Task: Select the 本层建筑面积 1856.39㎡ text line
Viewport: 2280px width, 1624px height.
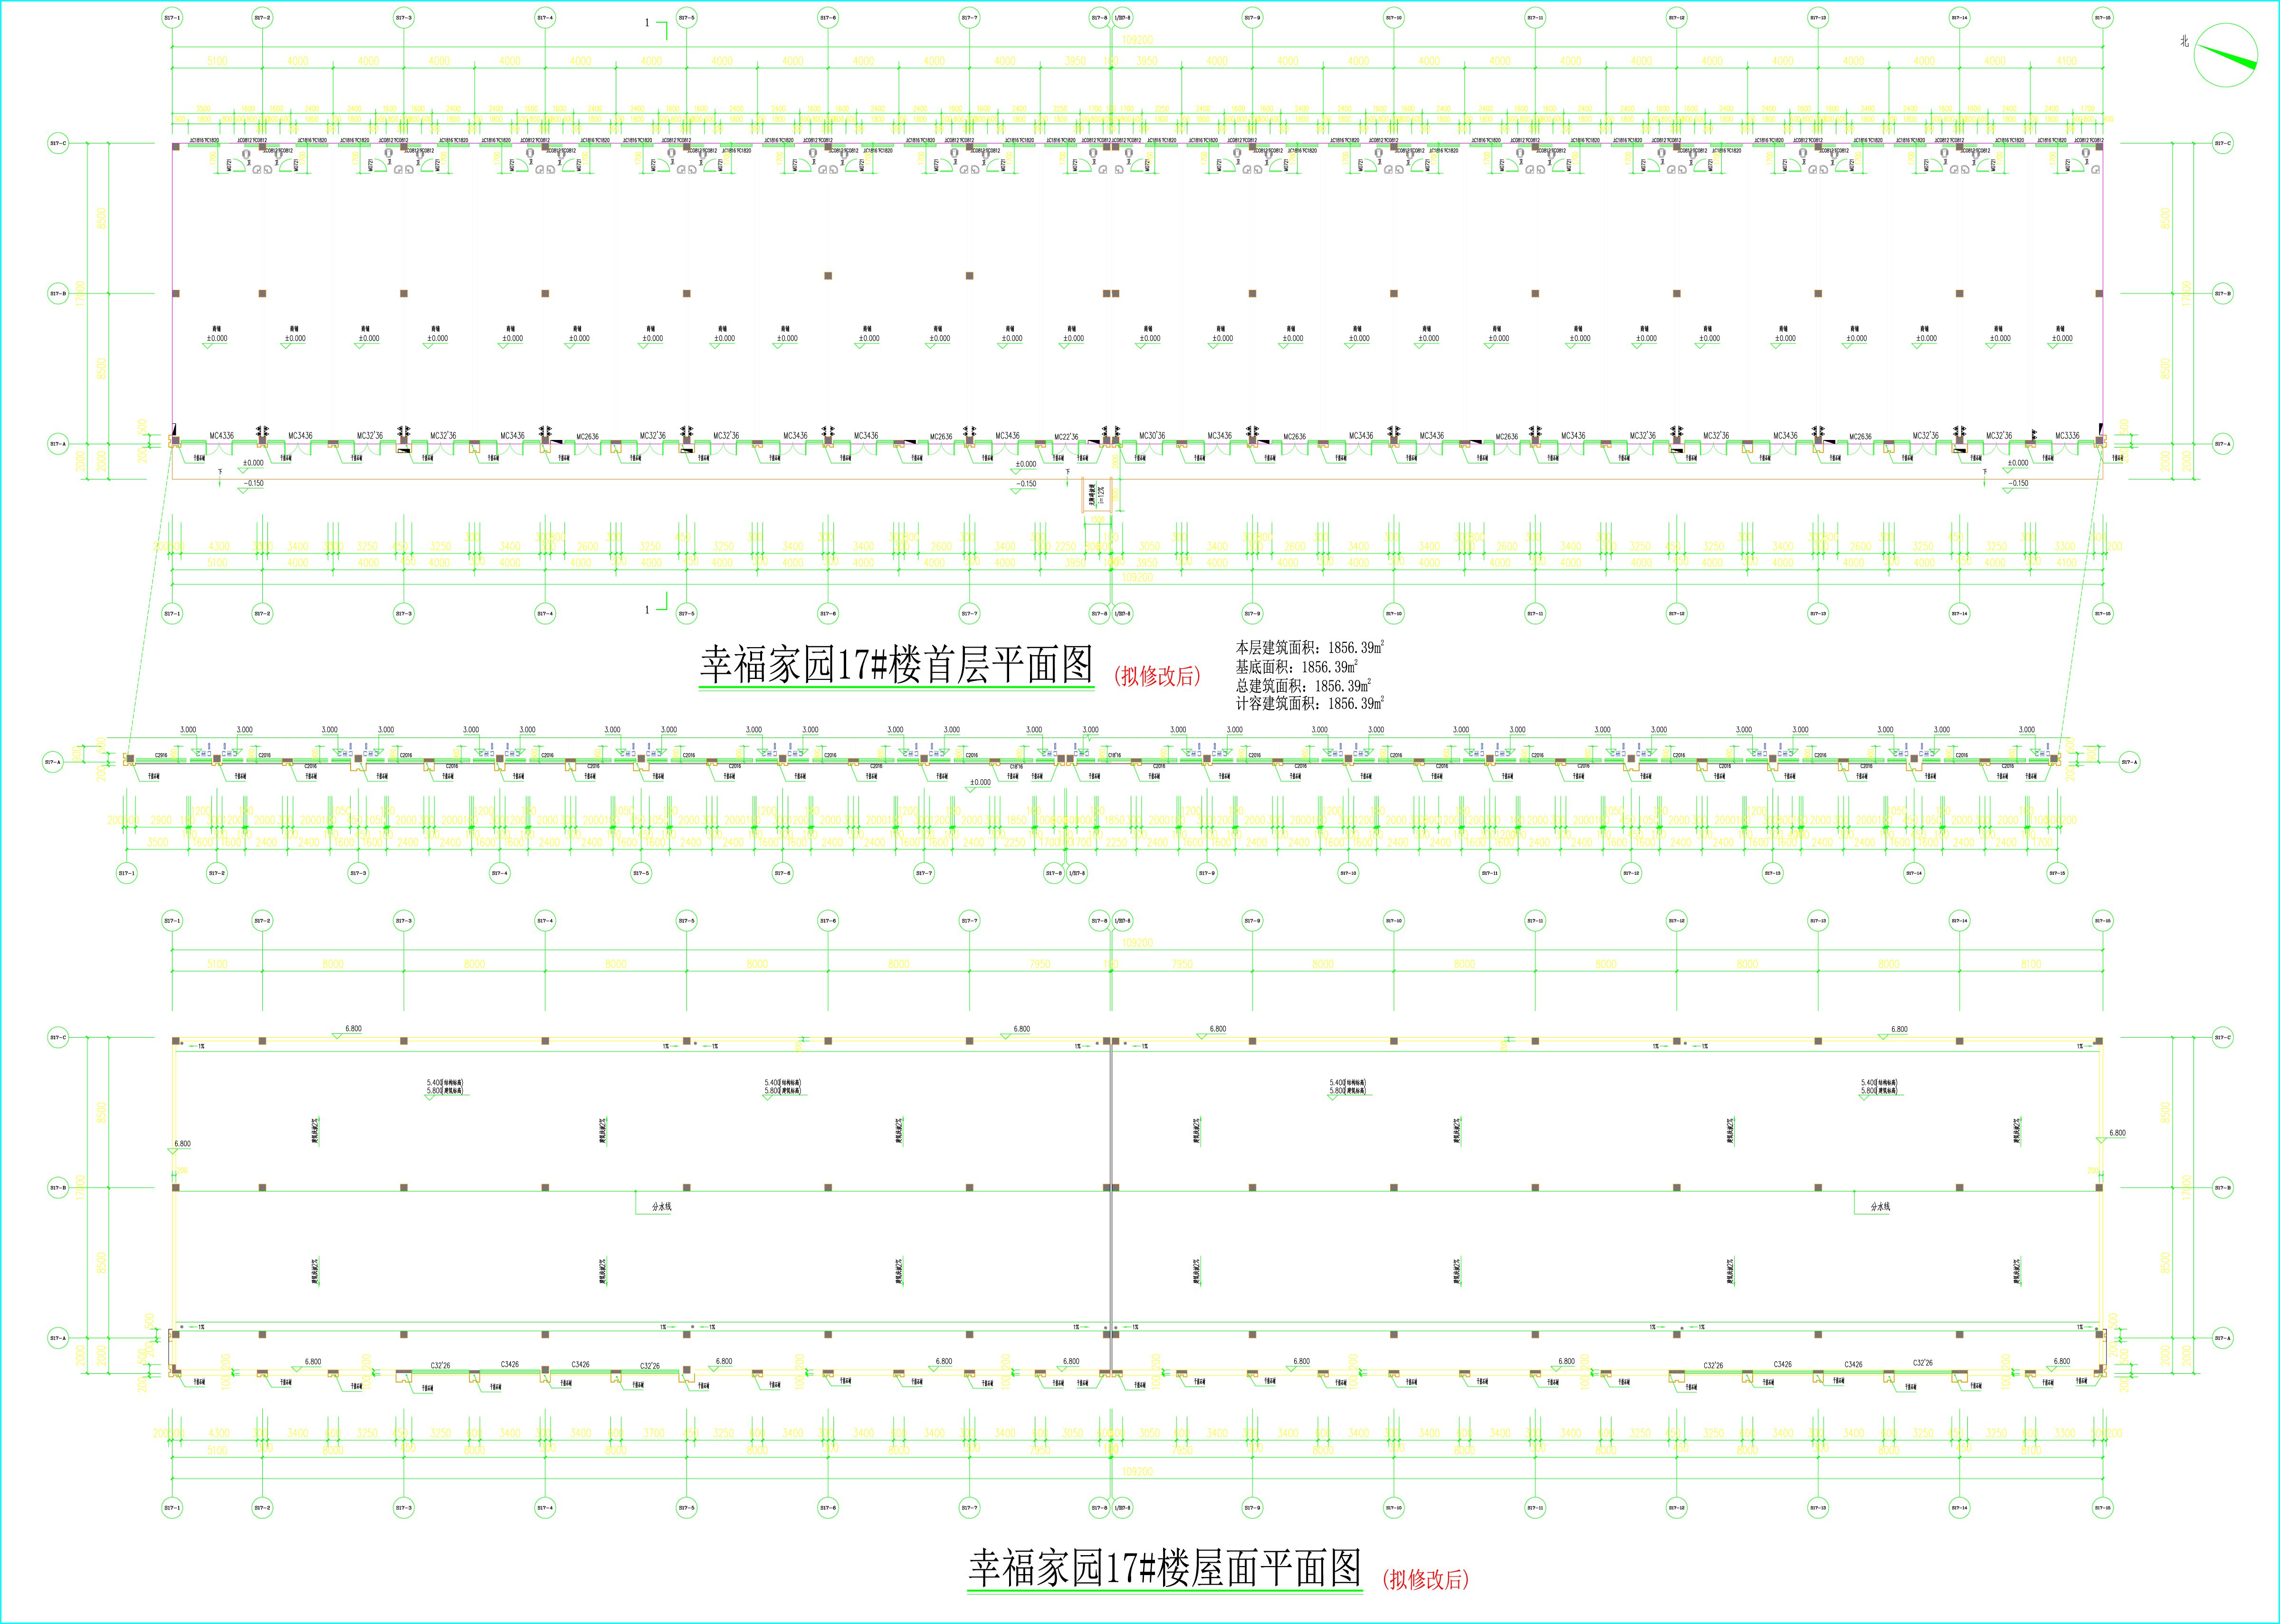Action: [x=1309, y=648]
